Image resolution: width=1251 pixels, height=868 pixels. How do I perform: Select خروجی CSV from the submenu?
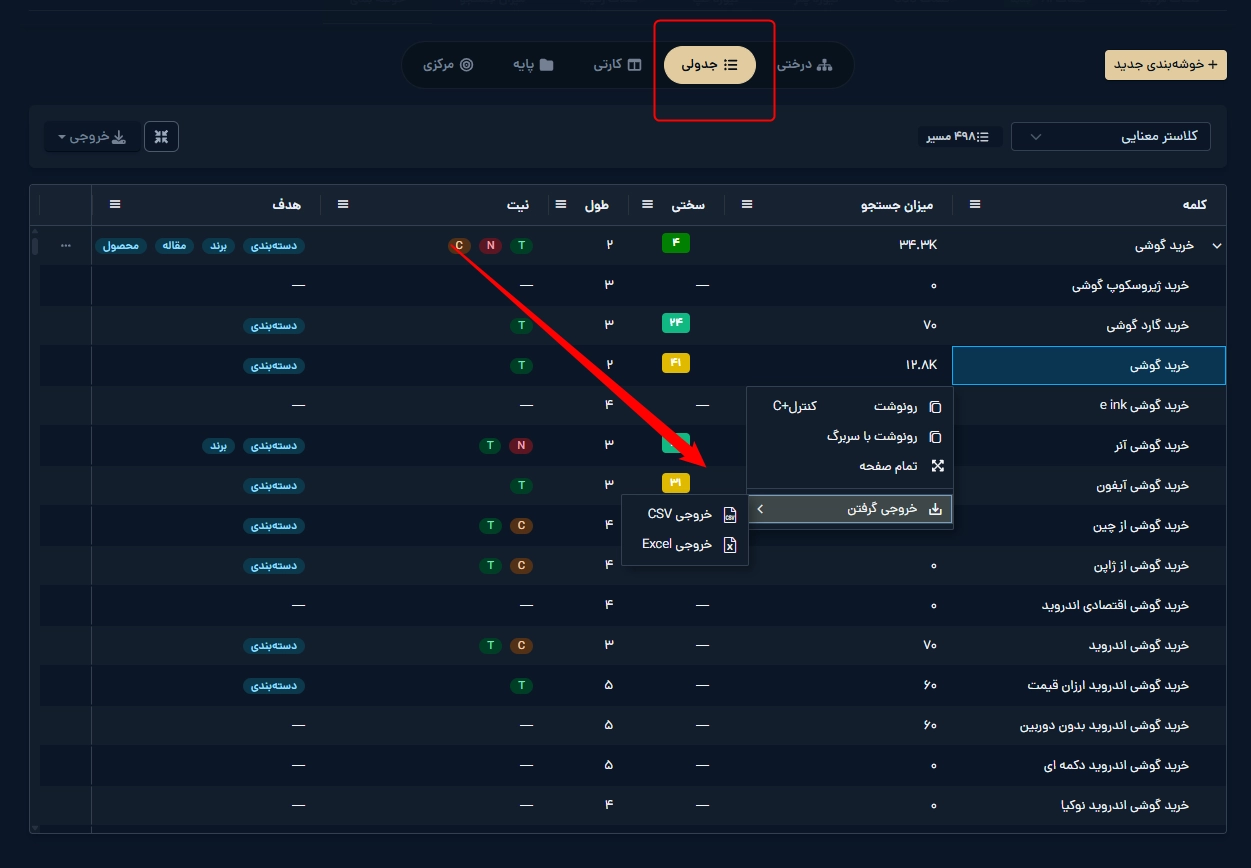[x=685, y=515]
